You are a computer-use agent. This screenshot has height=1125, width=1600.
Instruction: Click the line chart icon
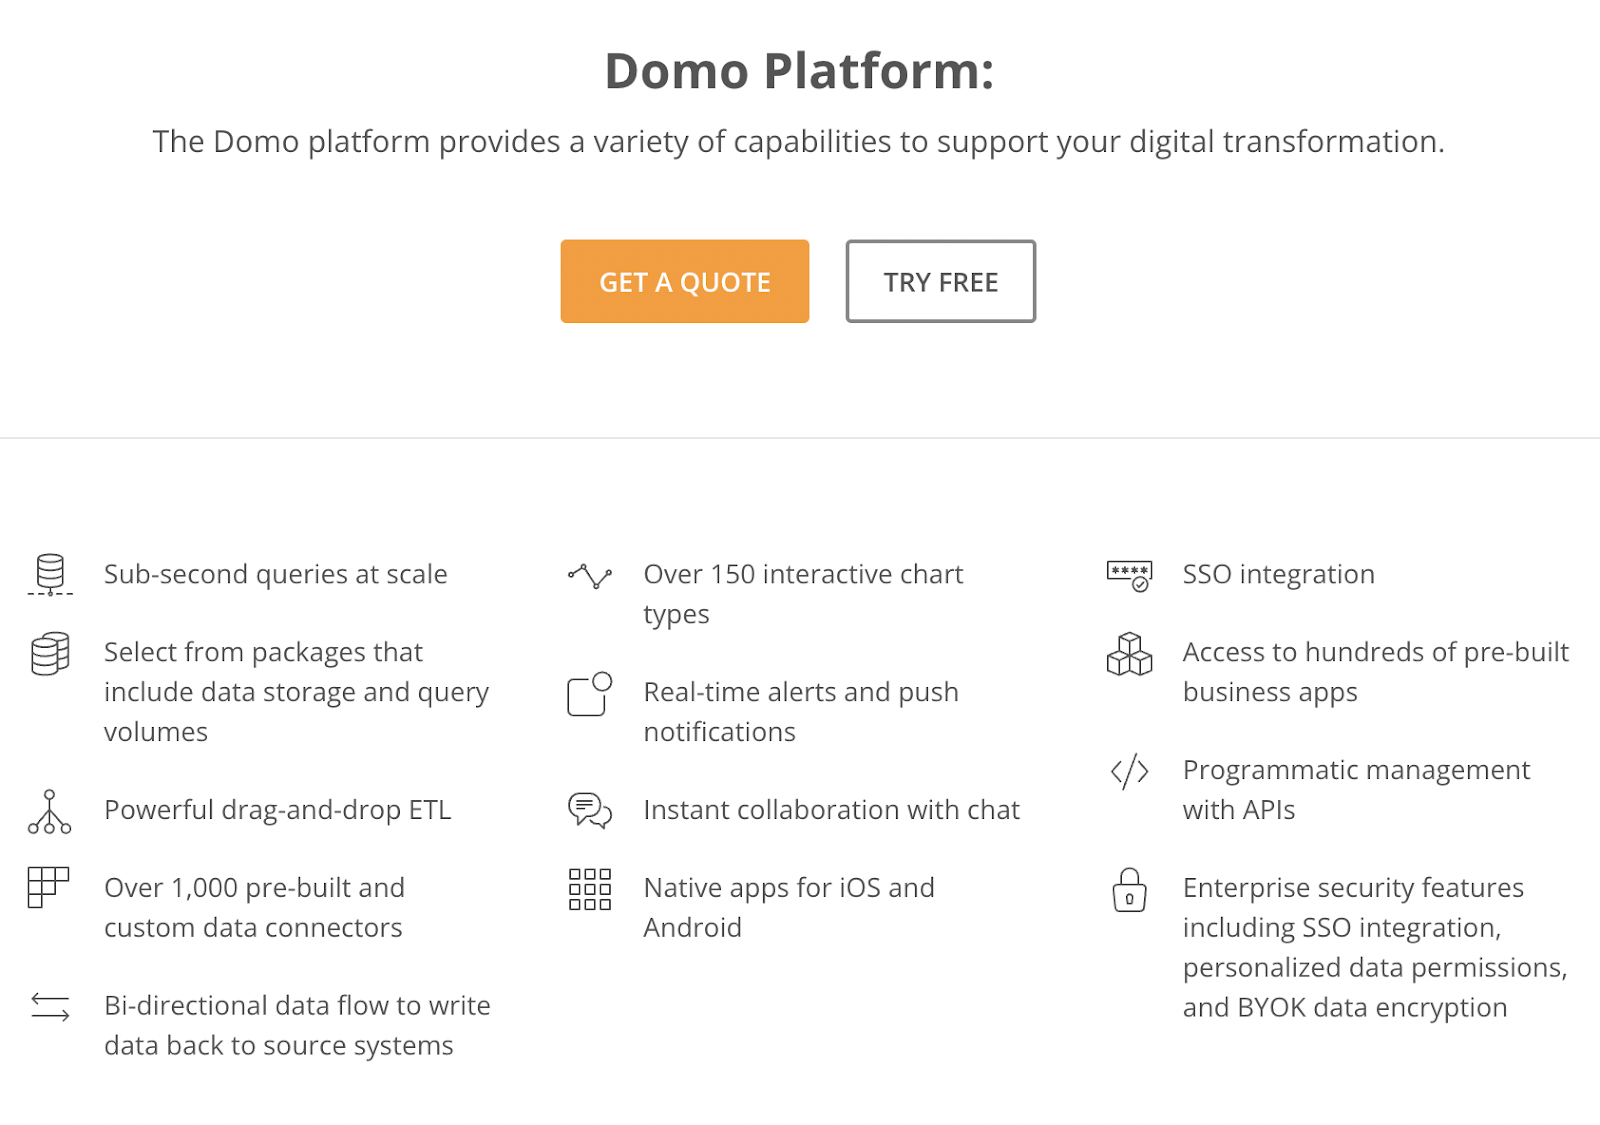tap(590, 576)
